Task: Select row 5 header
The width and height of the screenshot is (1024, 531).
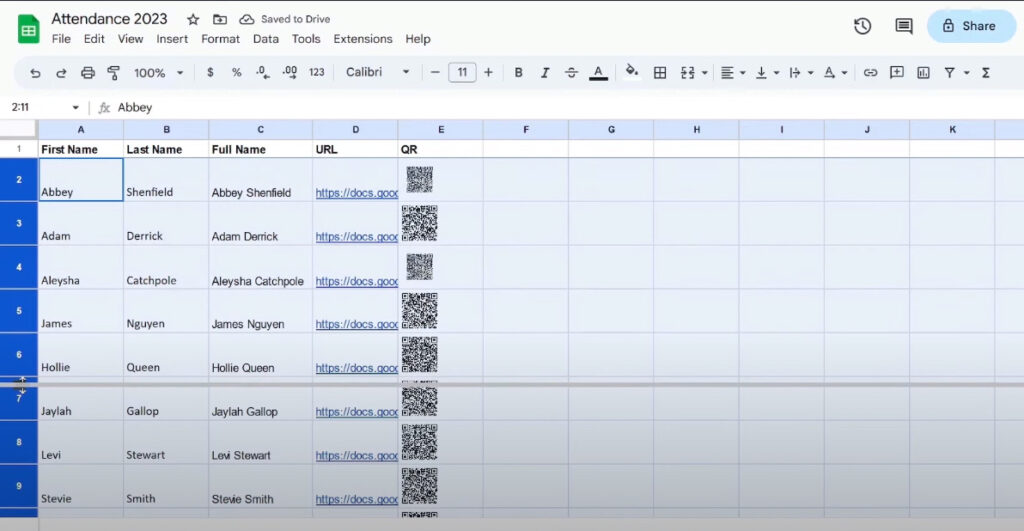Action: [19, 311]
